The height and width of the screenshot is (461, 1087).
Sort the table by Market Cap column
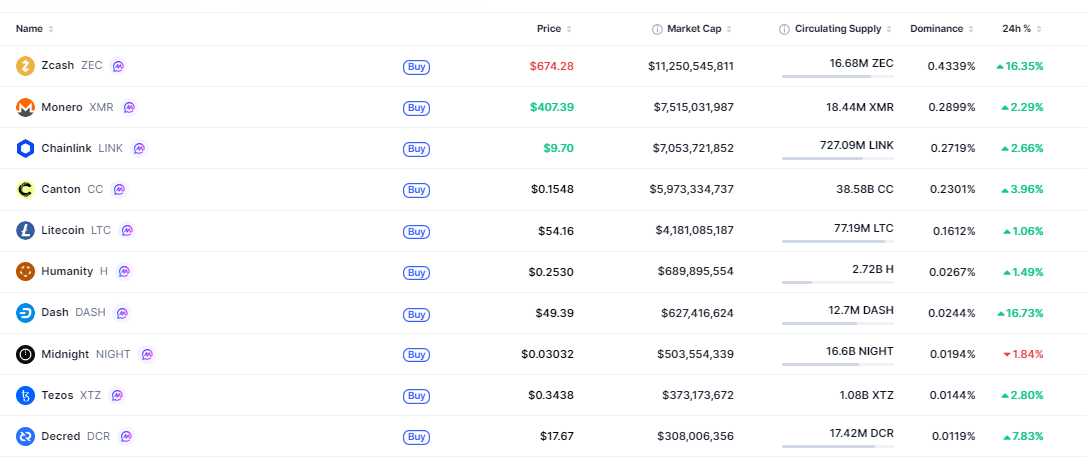699,29
